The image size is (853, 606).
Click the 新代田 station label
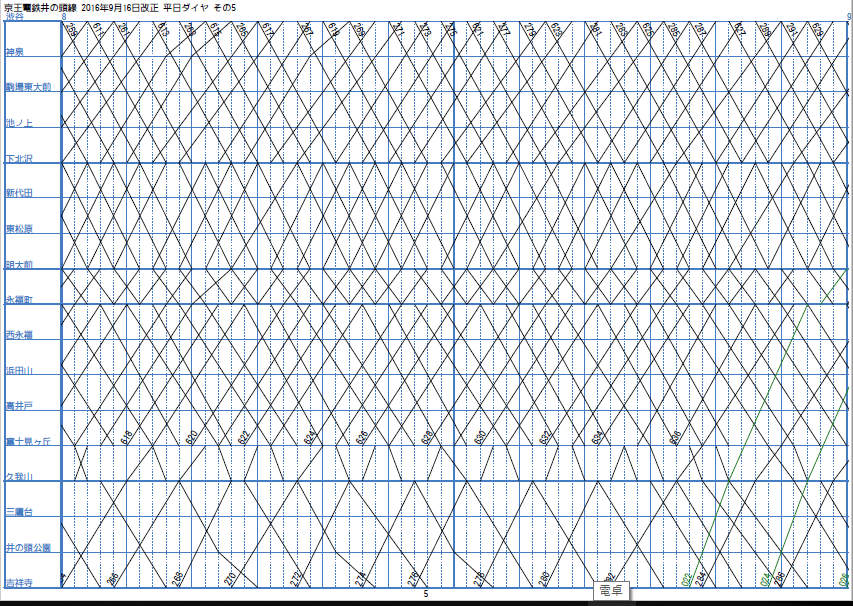[19, 193]
